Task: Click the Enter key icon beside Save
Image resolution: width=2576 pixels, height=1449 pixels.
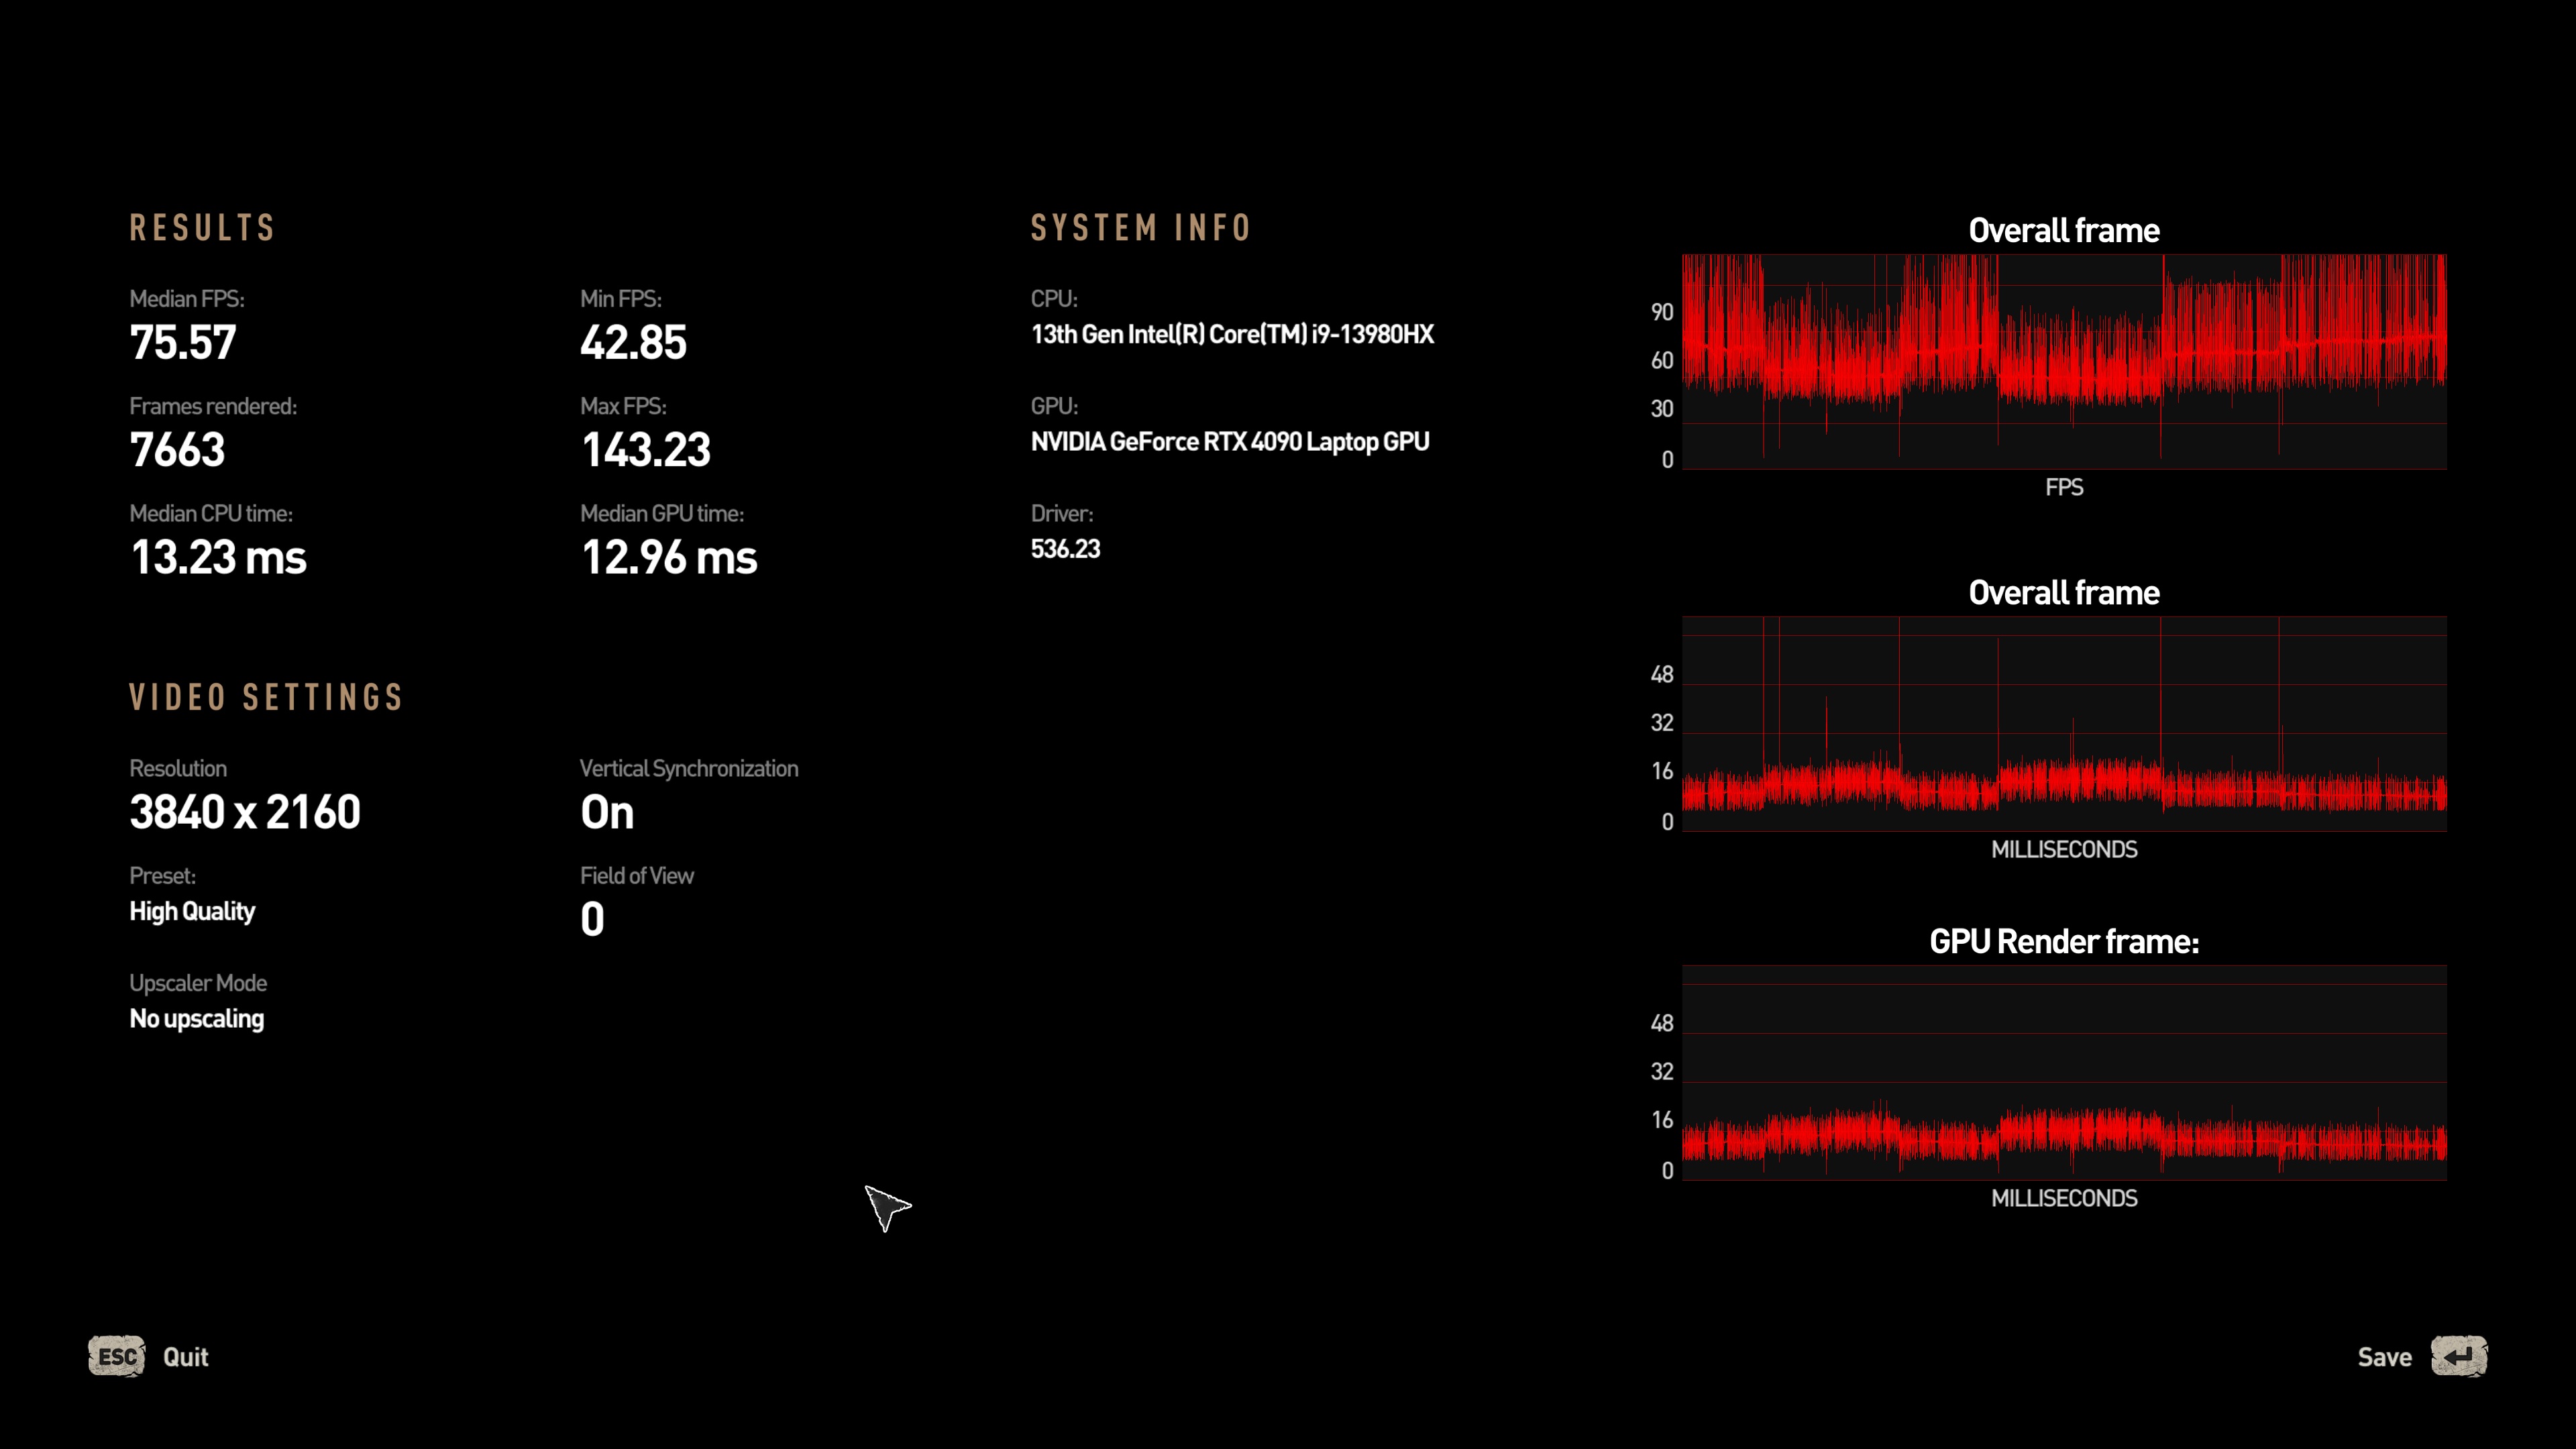Action: coord(2458,1356)
